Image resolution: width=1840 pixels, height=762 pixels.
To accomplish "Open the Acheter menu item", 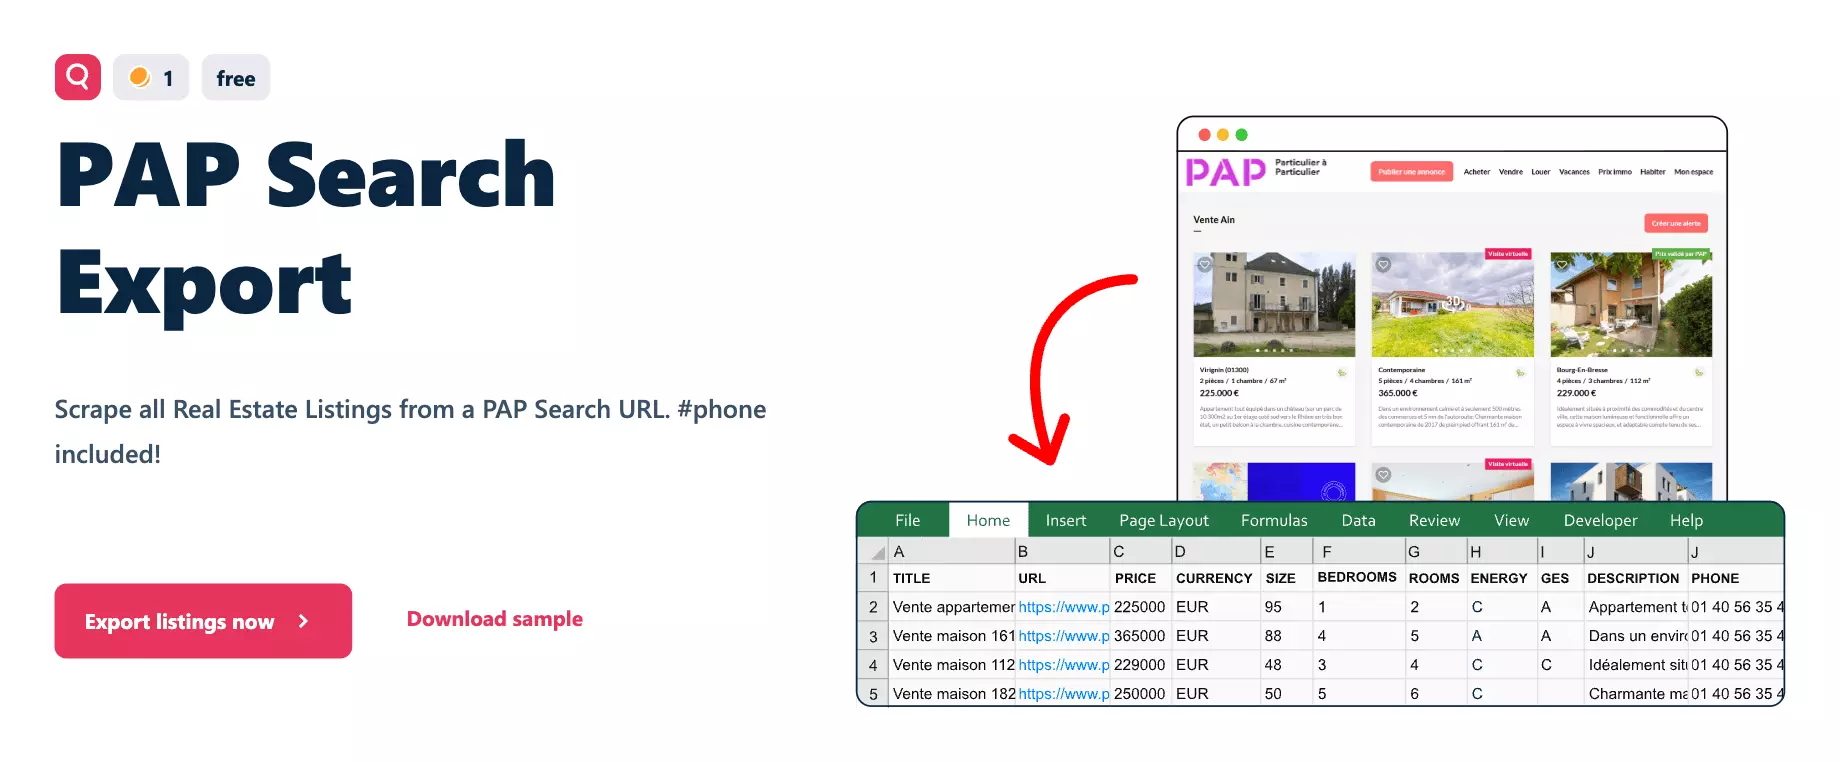I will (x=1477, y=172).
